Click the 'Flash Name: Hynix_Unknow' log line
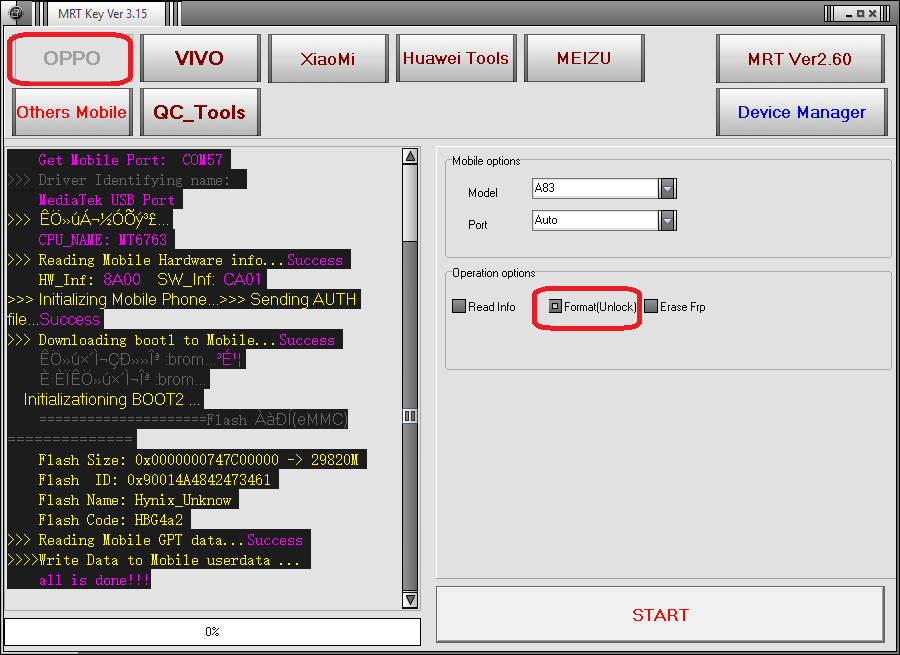900x655 pixels. (135, 500)
